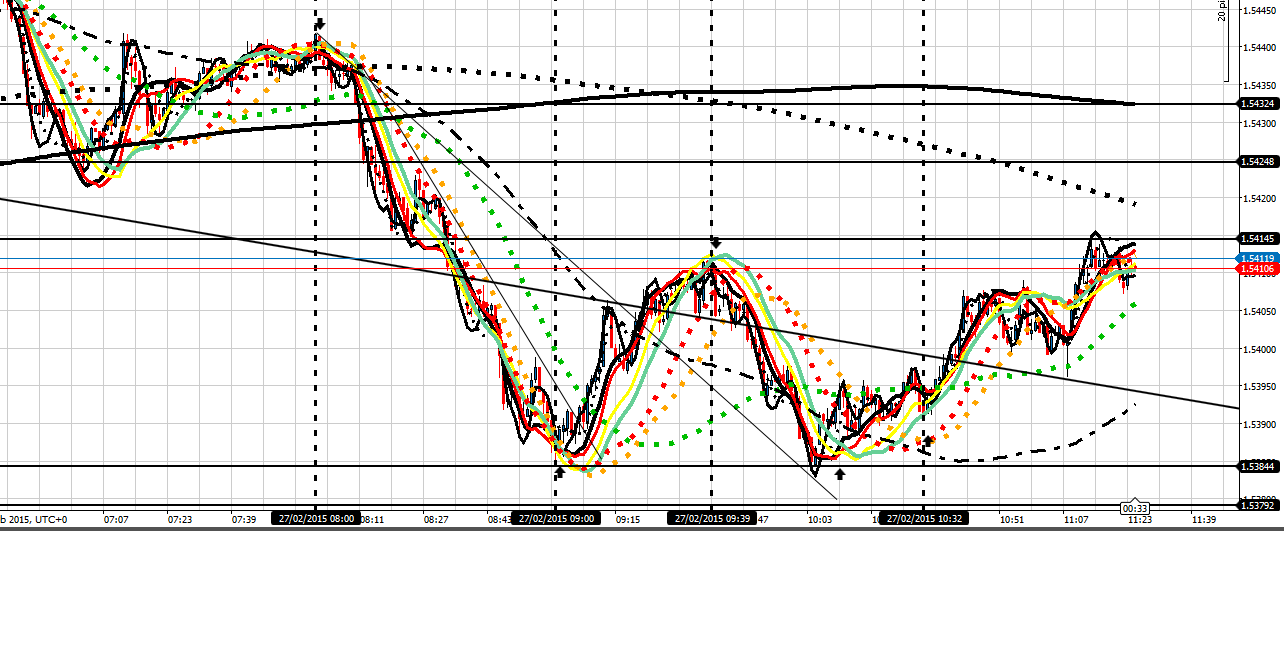Viewport: 1284px width, 661px height.
Task: Select the 27/02/2015 09:39 time label
Action: [x=711, y=519]
